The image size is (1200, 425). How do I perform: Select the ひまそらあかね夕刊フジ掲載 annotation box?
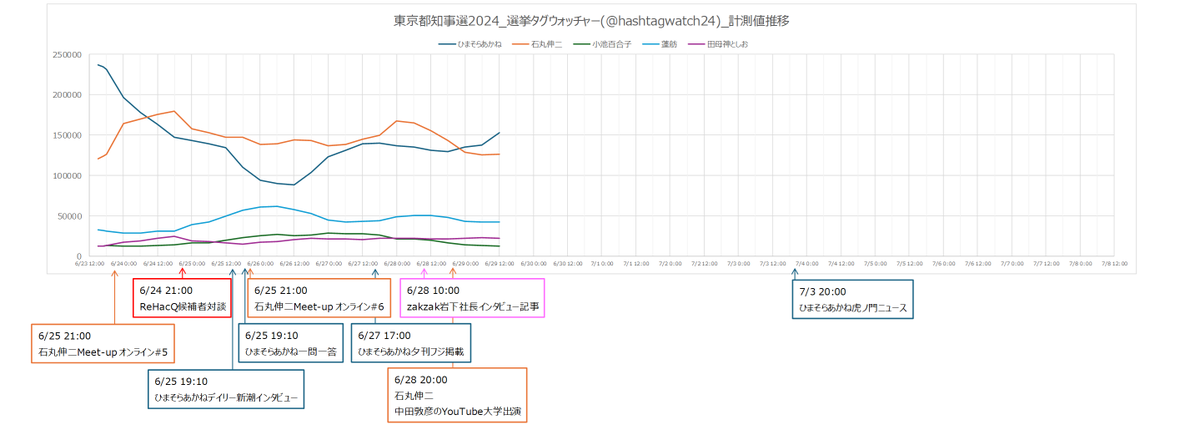(x=411, y=343)
